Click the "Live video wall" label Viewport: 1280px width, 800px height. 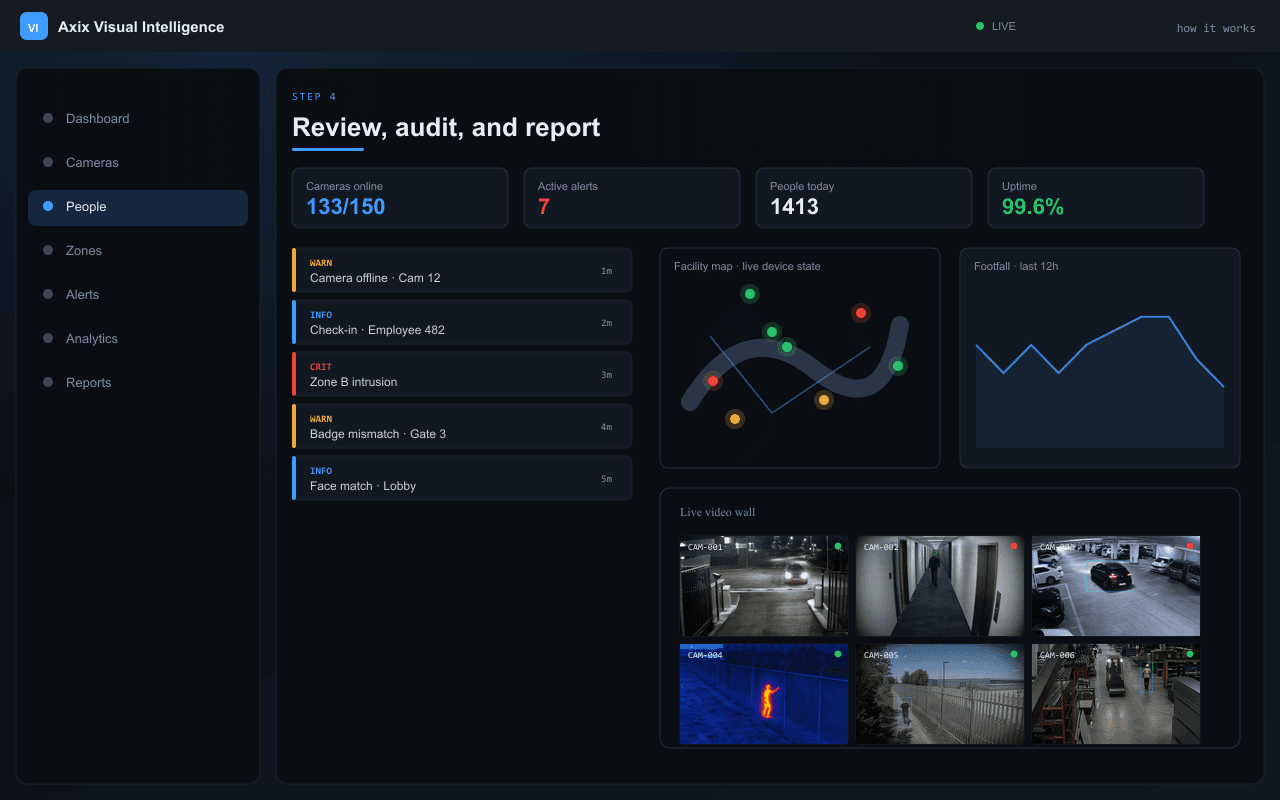(718, 512)
